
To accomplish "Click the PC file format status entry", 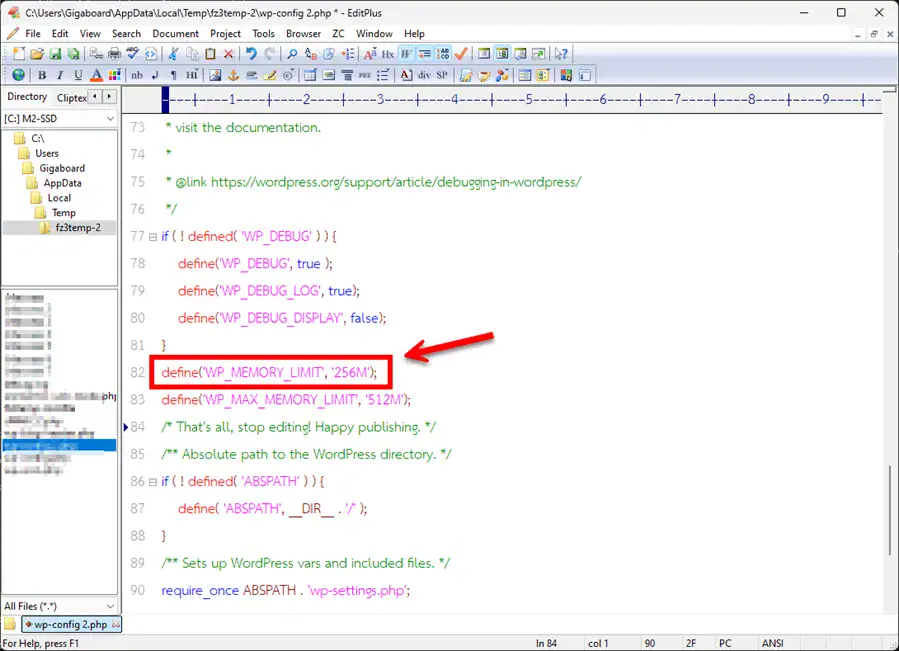I will 725,643.
